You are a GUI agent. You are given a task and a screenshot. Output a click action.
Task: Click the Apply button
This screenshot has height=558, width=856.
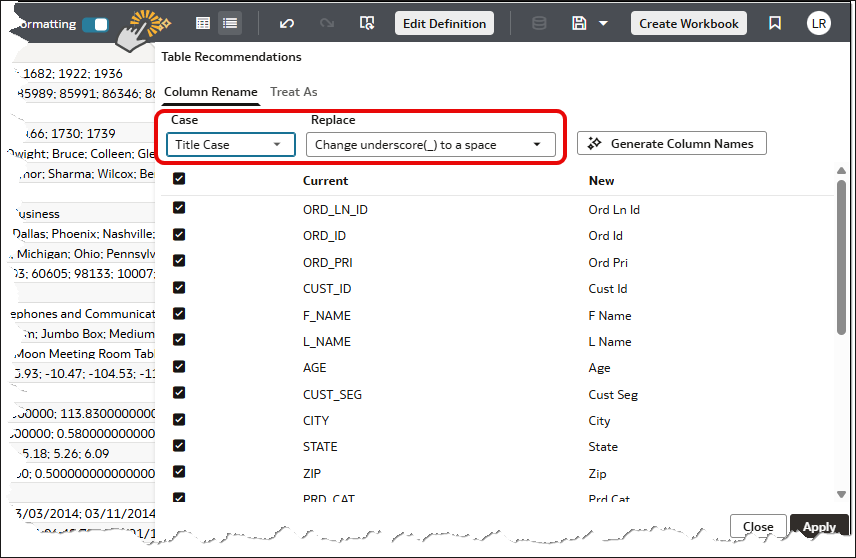coord(819,526)
